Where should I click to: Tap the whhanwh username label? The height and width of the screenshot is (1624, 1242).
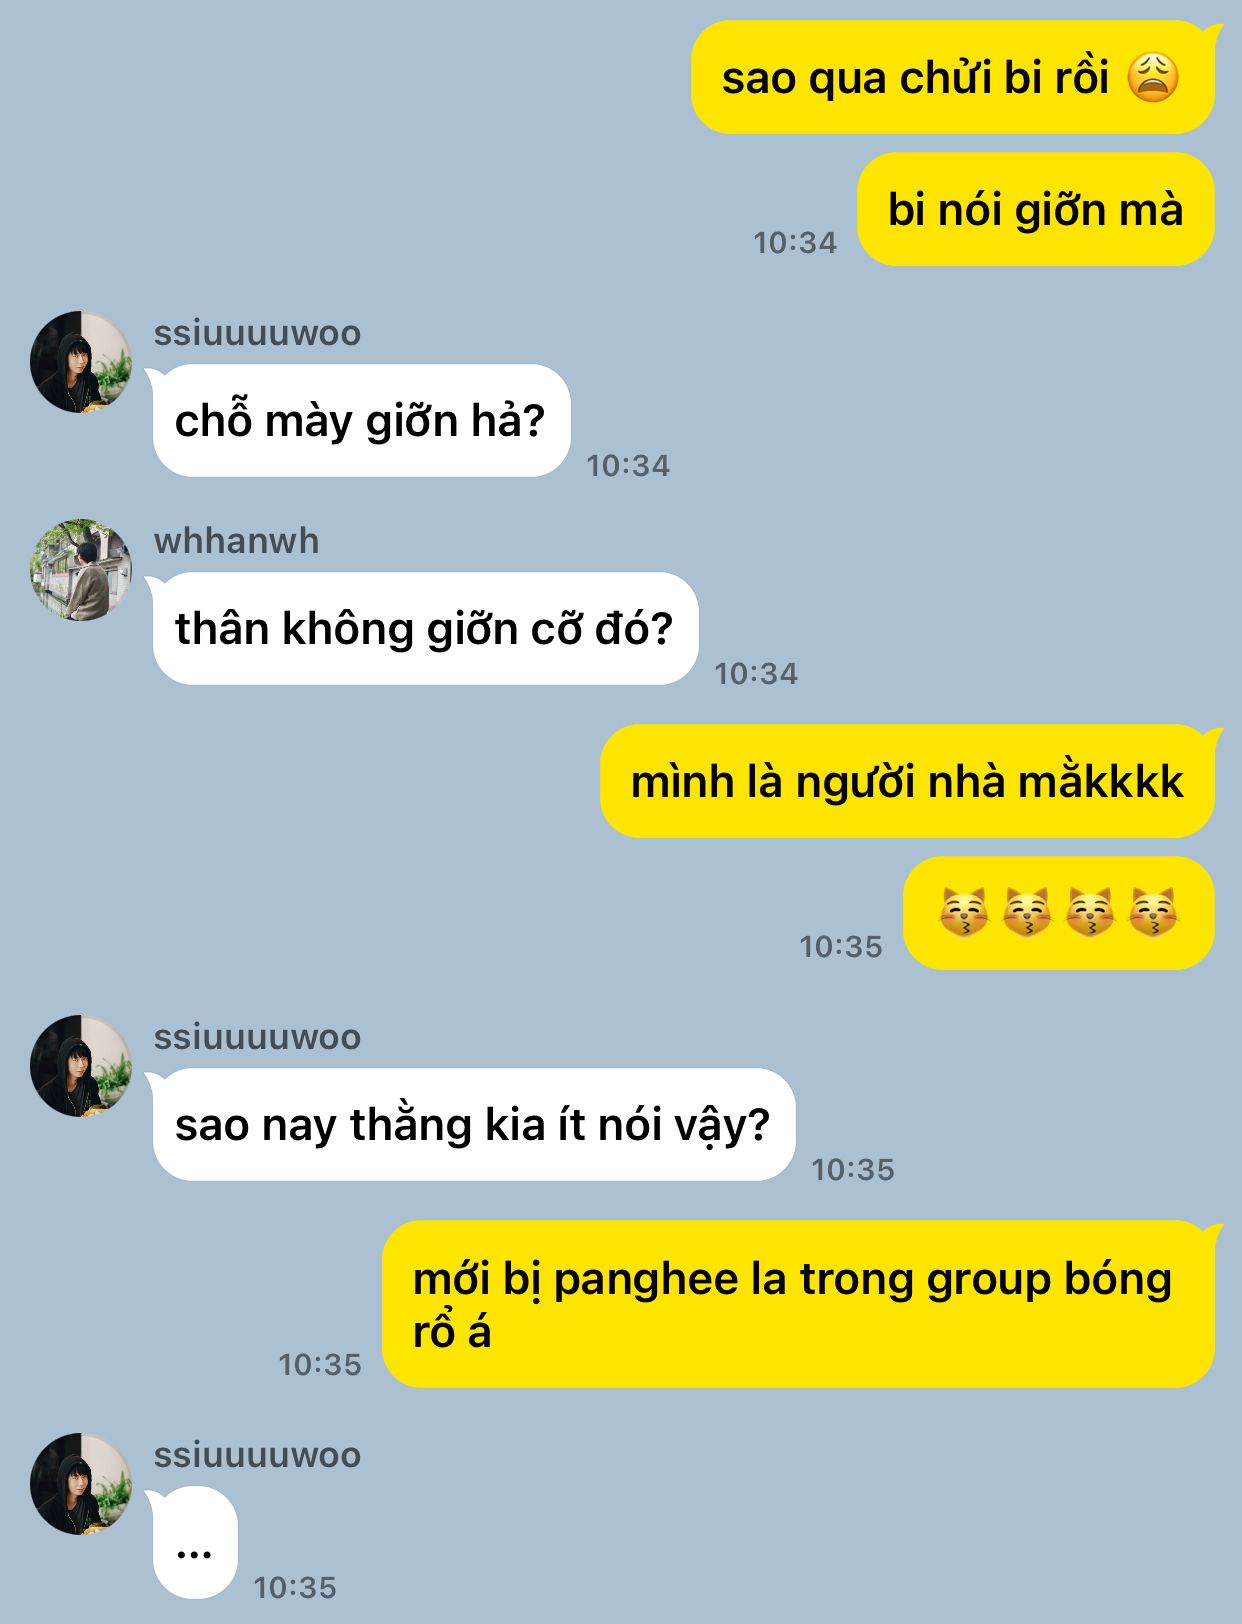(236, 541)
